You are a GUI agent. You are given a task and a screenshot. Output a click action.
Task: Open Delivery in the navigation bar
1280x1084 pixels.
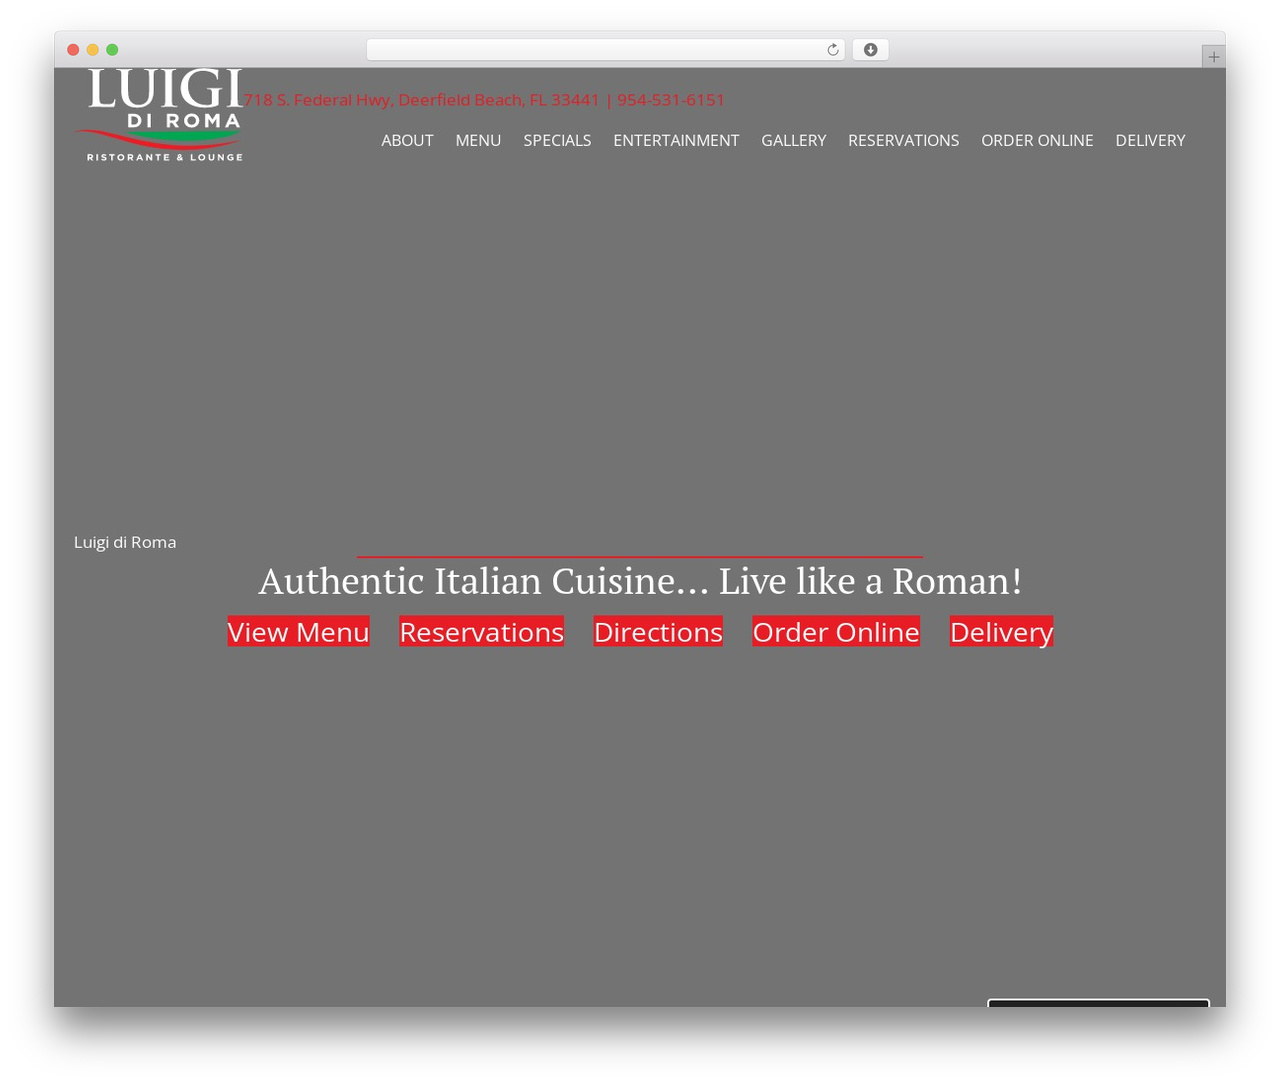[1150, 141]
